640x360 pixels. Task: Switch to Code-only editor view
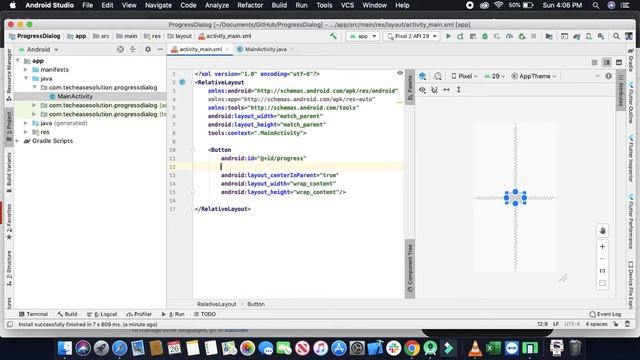595,62
